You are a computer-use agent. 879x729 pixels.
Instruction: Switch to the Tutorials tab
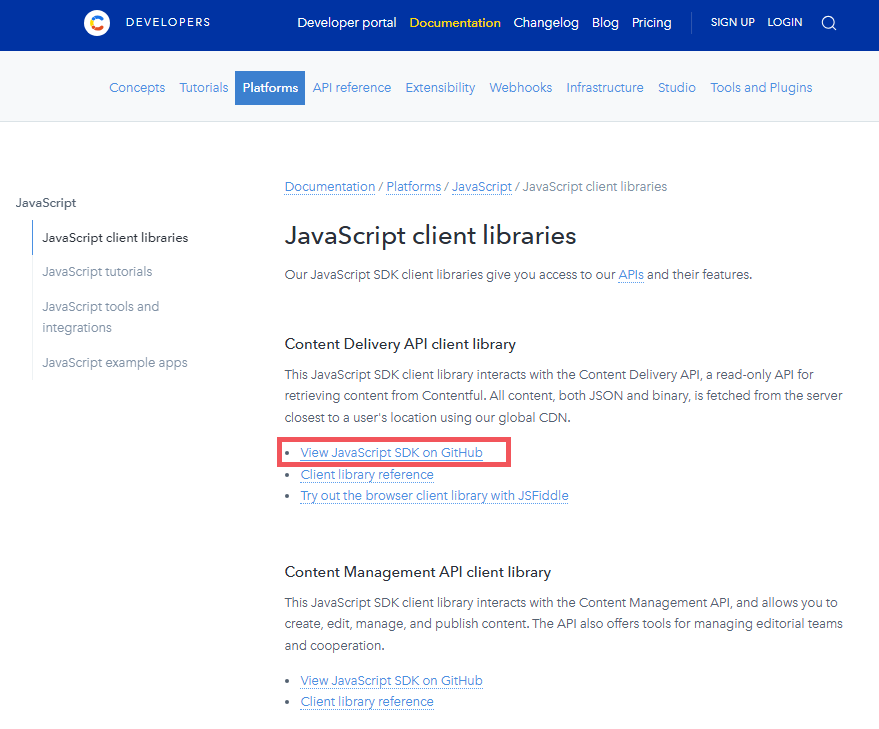(x=203, y=87)
